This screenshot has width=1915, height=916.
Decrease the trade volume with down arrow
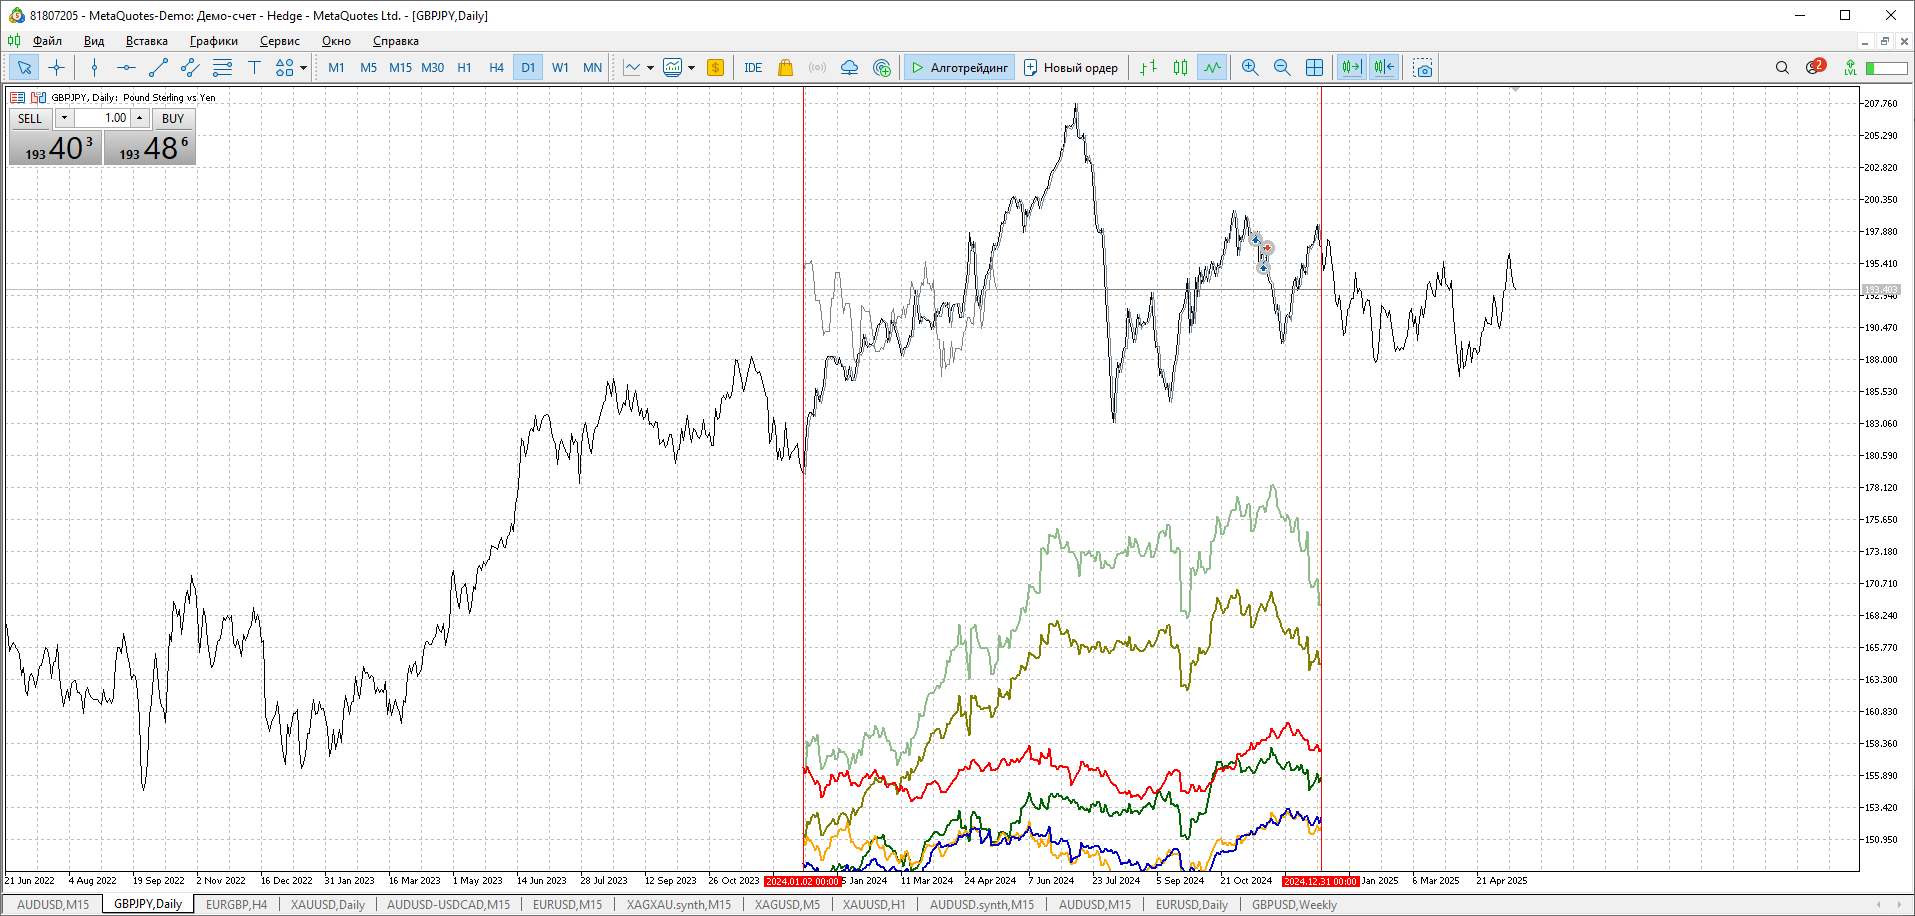point(64,118)
